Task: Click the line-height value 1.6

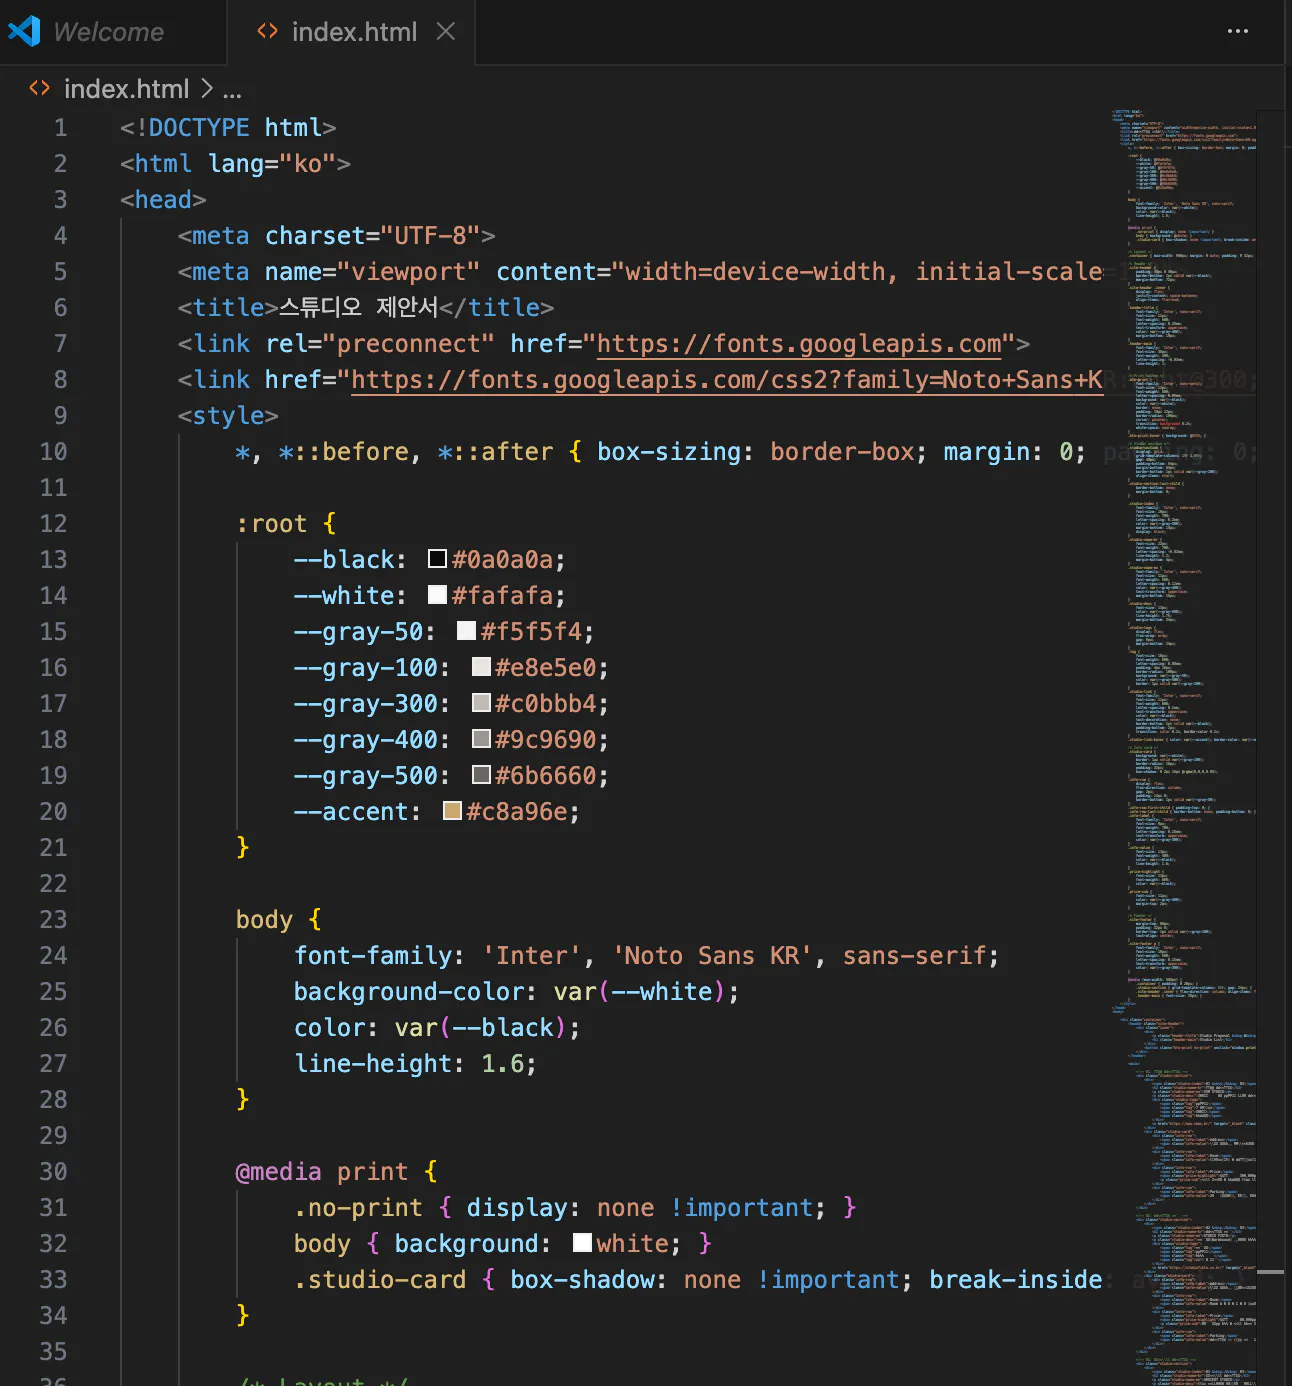Action: pos(503,1064)
